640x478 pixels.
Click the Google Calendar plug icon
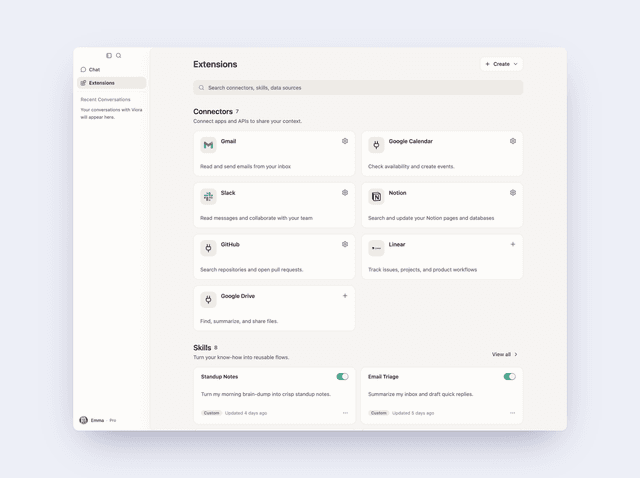[376, 145]
